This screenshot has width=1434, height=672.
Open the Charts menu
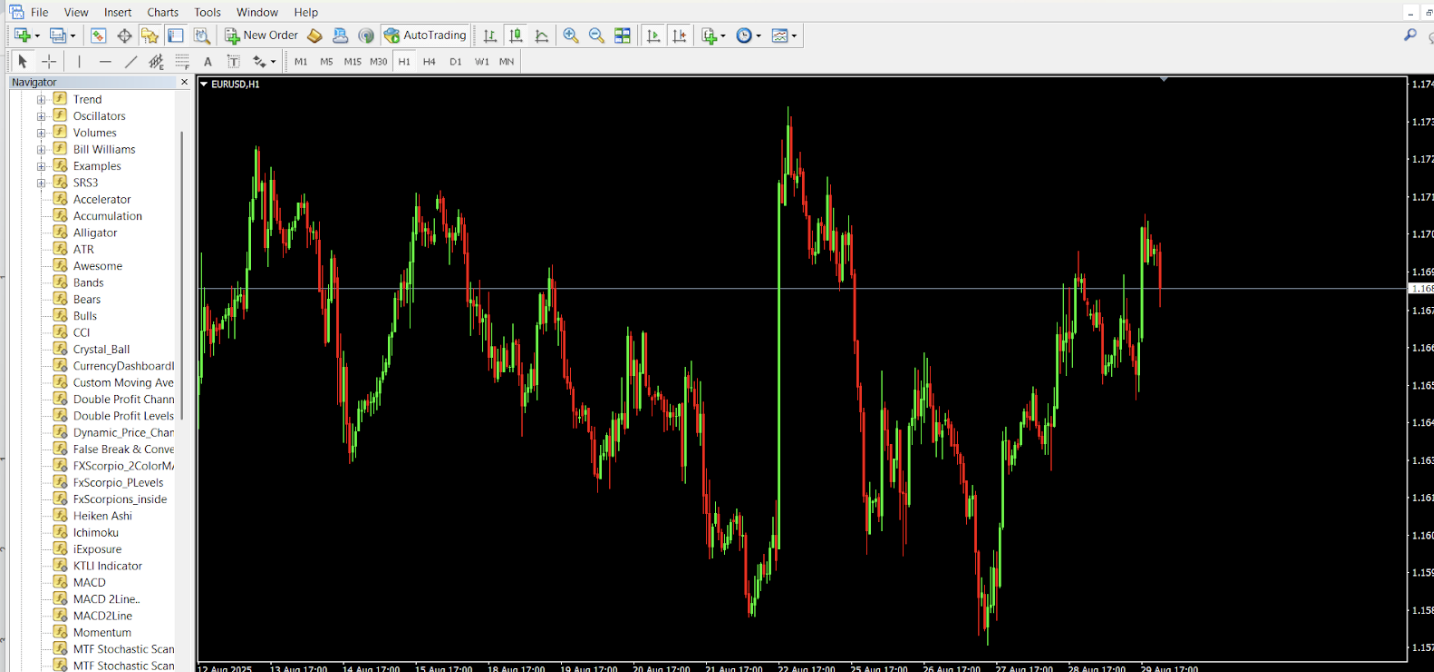(162, 12)
